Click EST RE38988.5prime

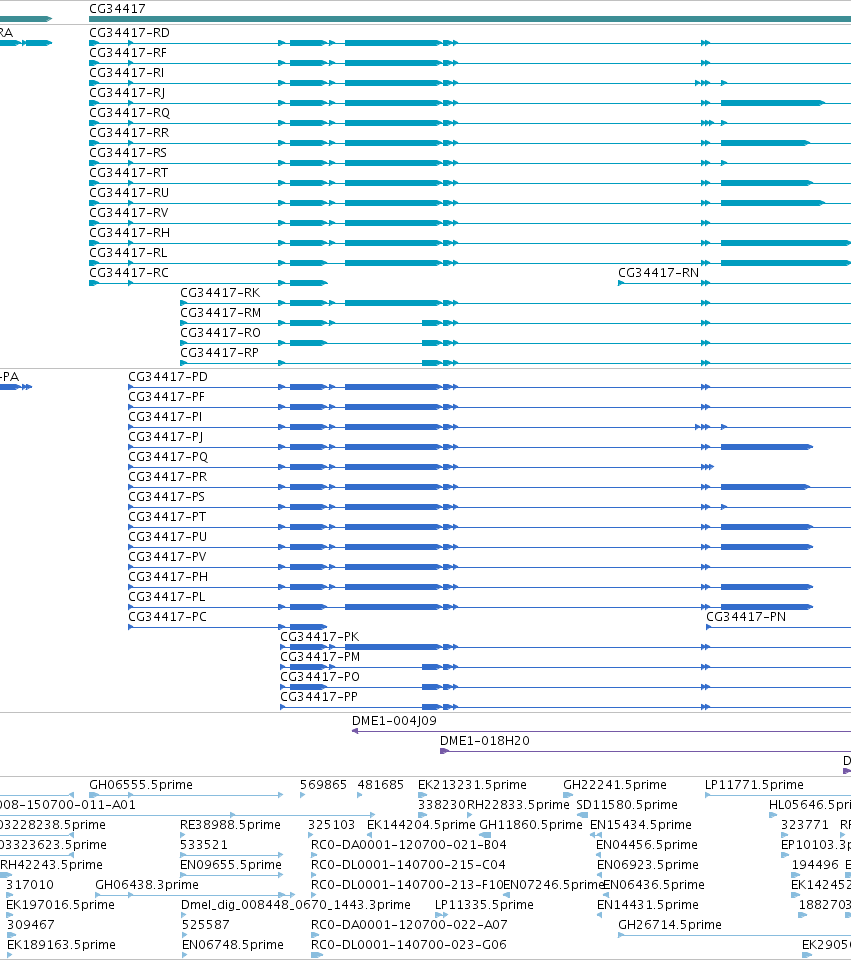(230, 825)
